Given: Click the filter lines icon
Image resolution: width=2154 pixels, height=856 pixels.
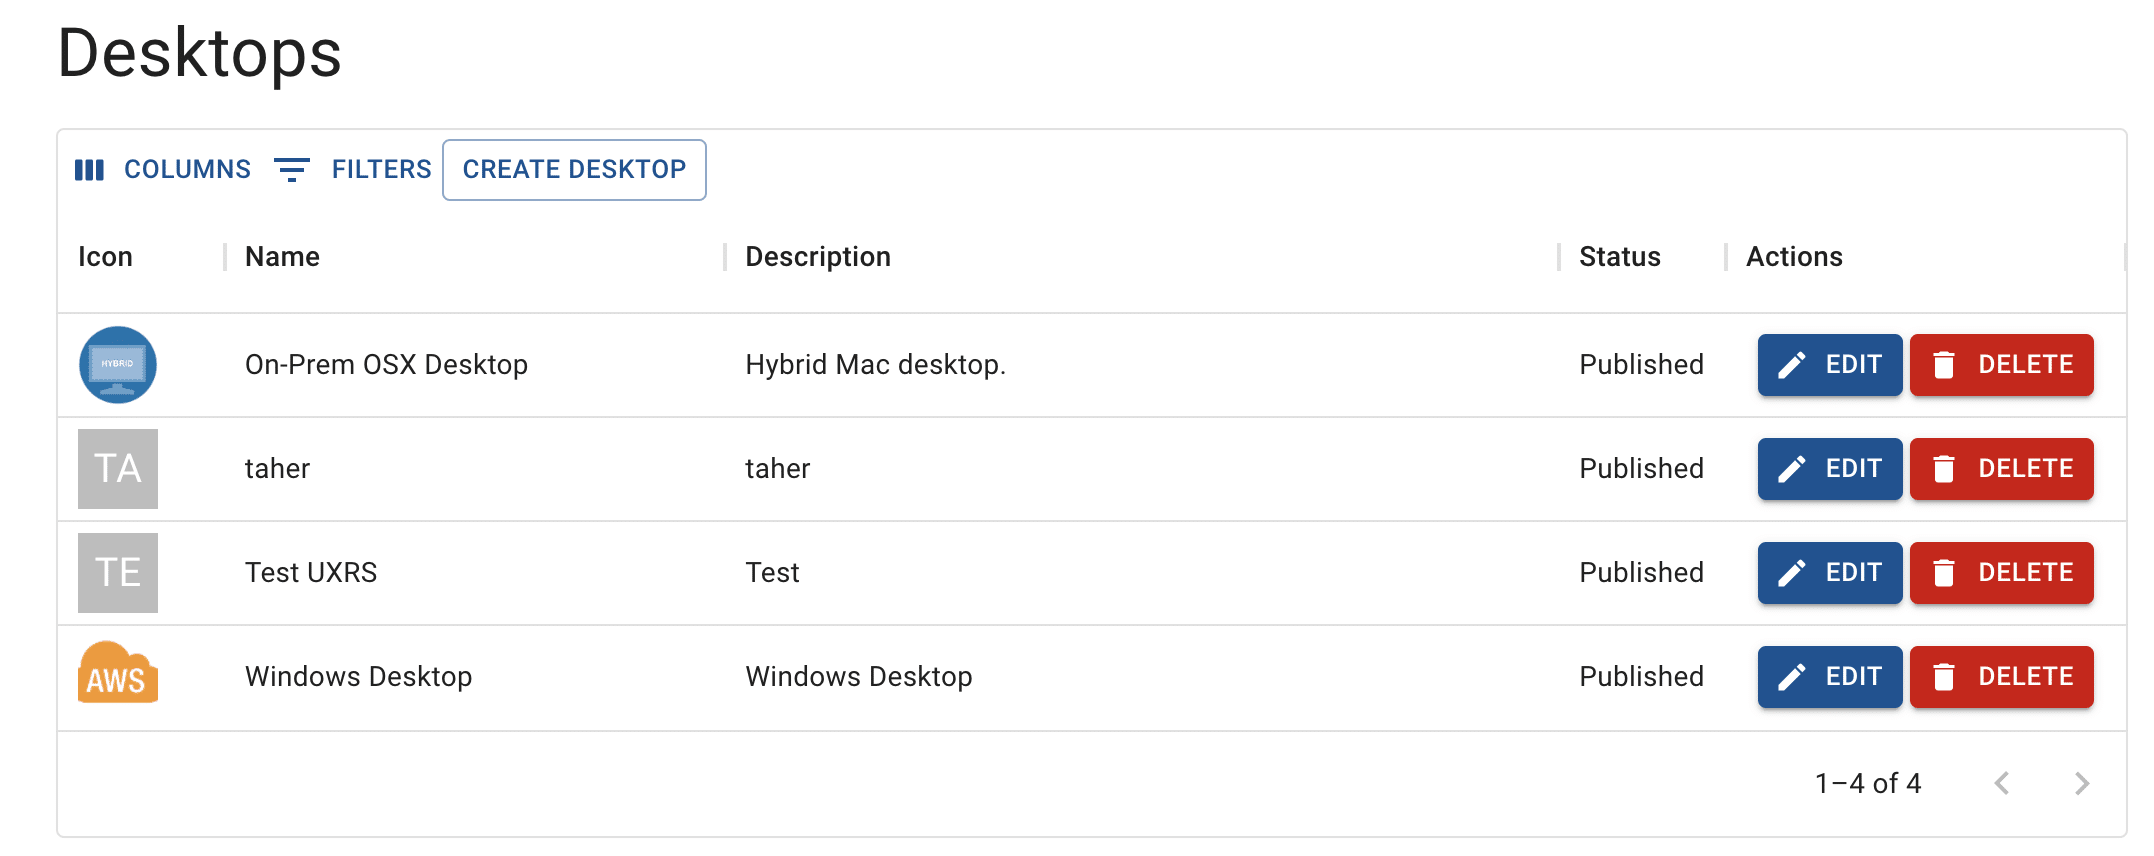Looking at the screenshot, I should [292, 170].
